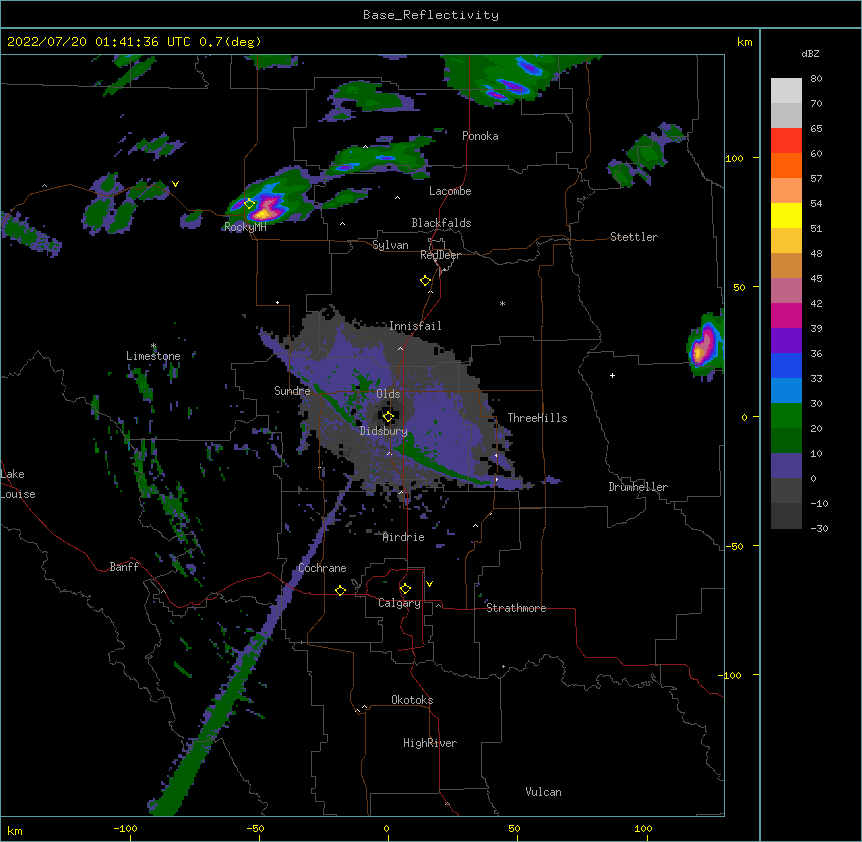The width and height of the screenshot is (862, 842).
Task: Click the Innisfail city label
Action: pyautogui.click(x=415, y=326)
